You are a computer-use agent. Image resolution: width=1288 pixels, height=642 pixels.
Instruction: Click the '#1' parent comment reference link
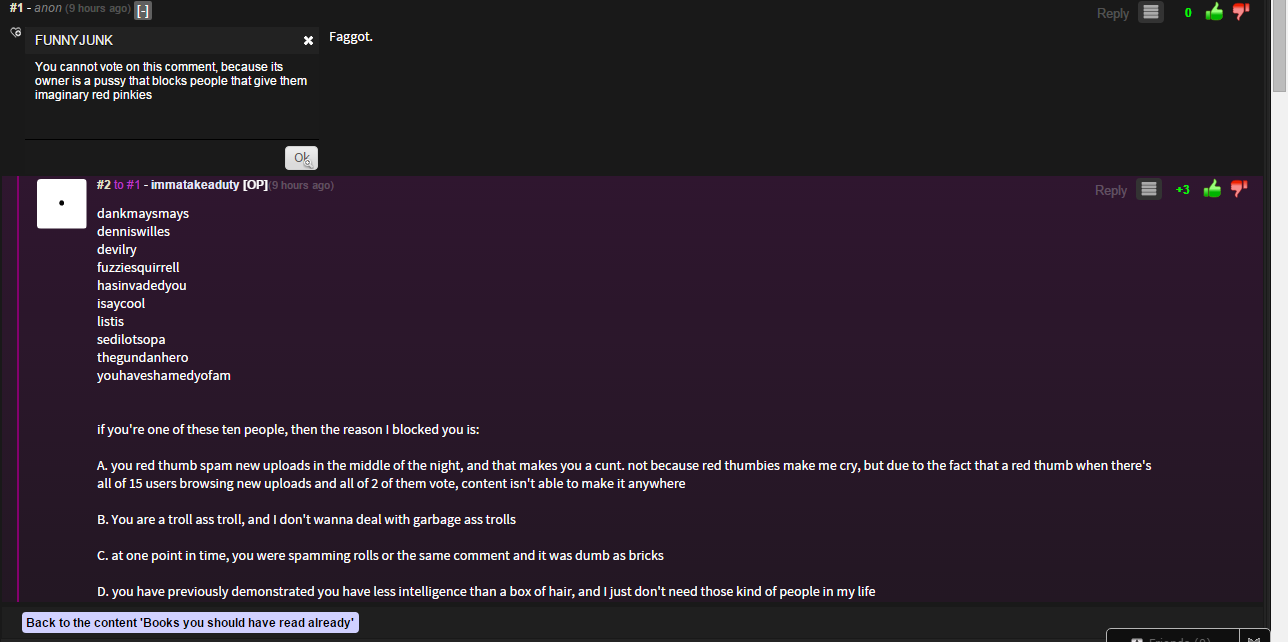click(x=133, y=185)
